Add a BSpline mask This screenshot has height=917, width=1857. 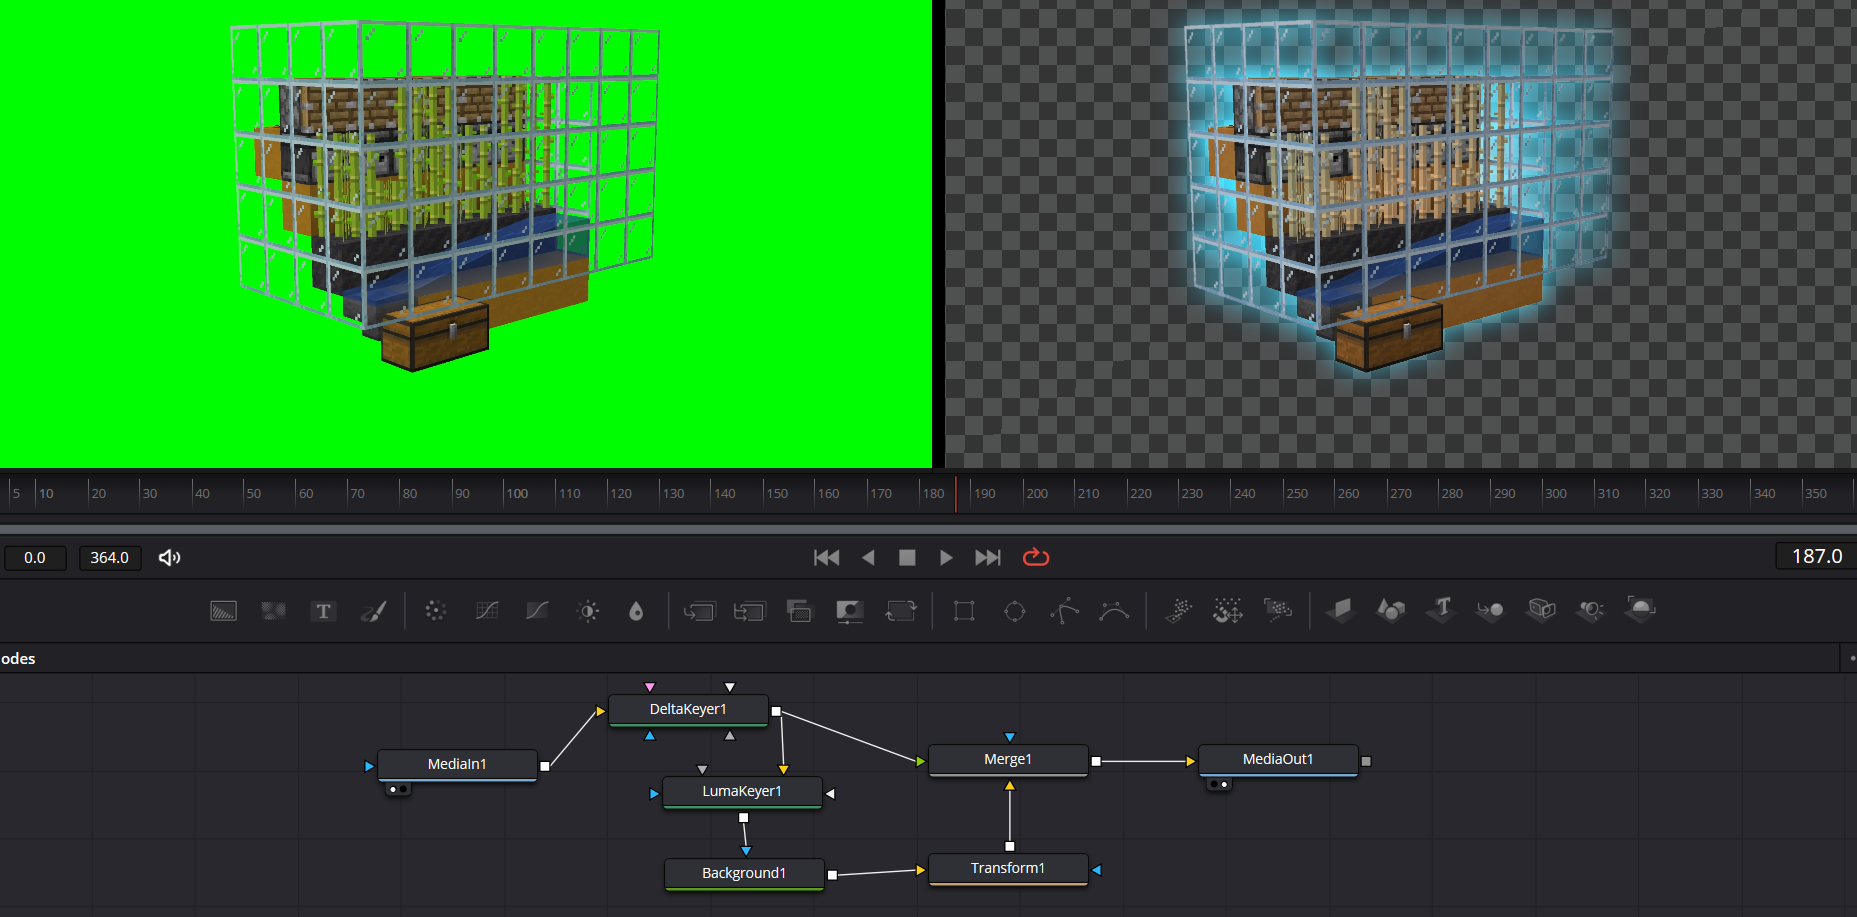coord(1114,610)
